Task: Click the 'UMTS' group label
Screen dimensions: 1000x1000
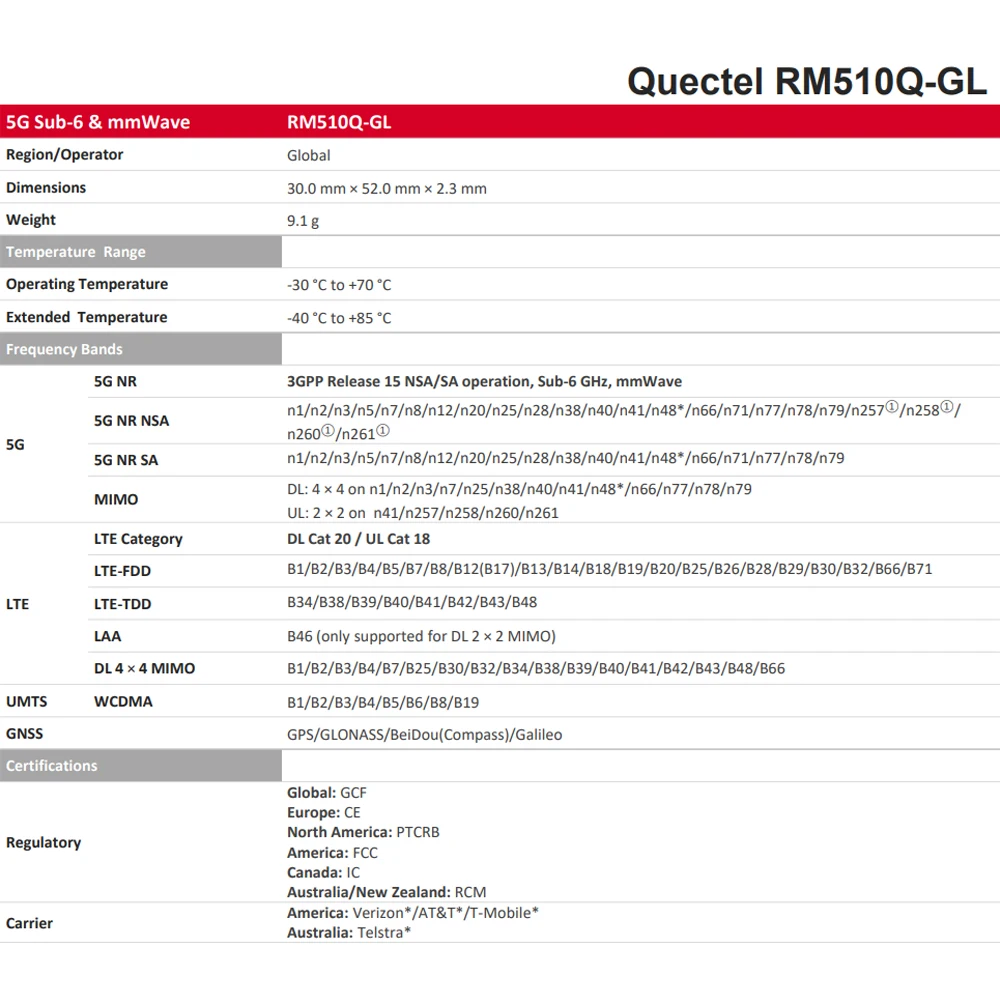Action: (27, 702)
